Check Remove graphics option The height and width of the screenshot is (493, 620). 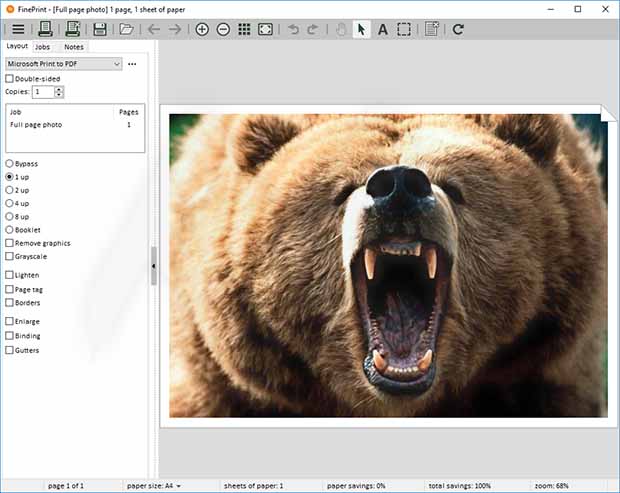pyautogui.click(x=9, y=243)
